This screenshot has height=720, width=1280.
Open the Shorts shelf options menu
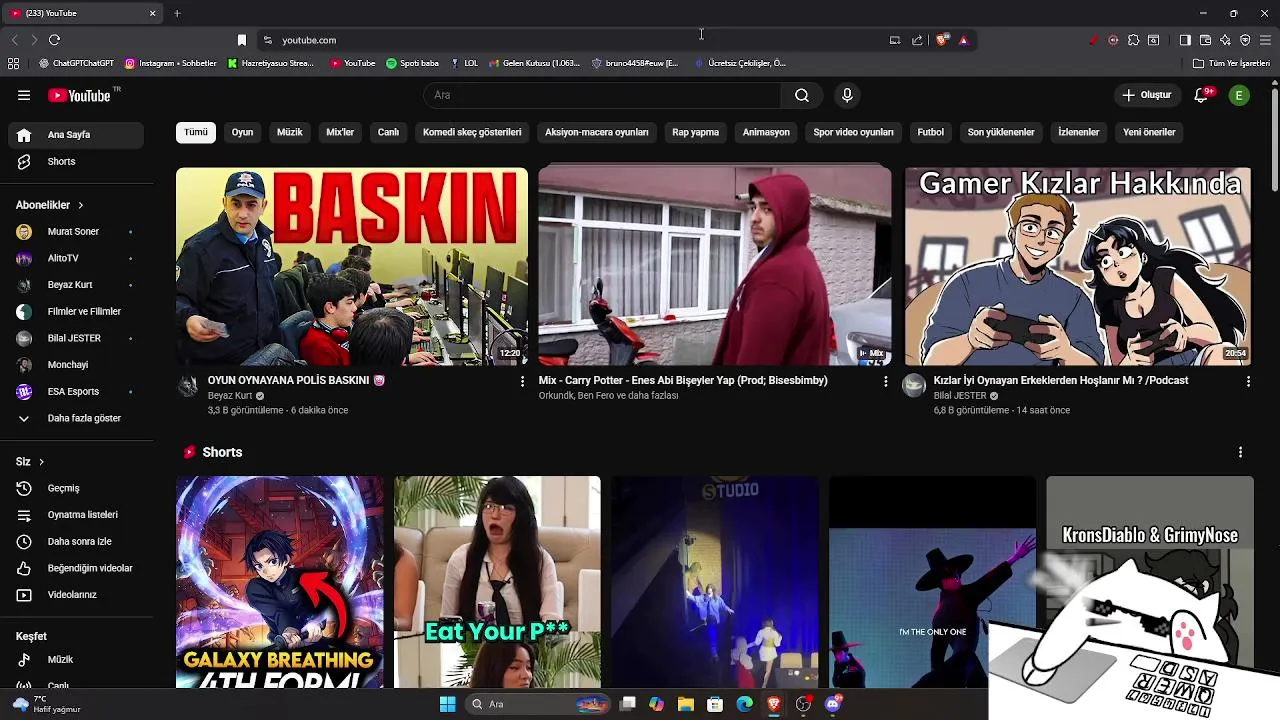click(x=1240, y=452)
